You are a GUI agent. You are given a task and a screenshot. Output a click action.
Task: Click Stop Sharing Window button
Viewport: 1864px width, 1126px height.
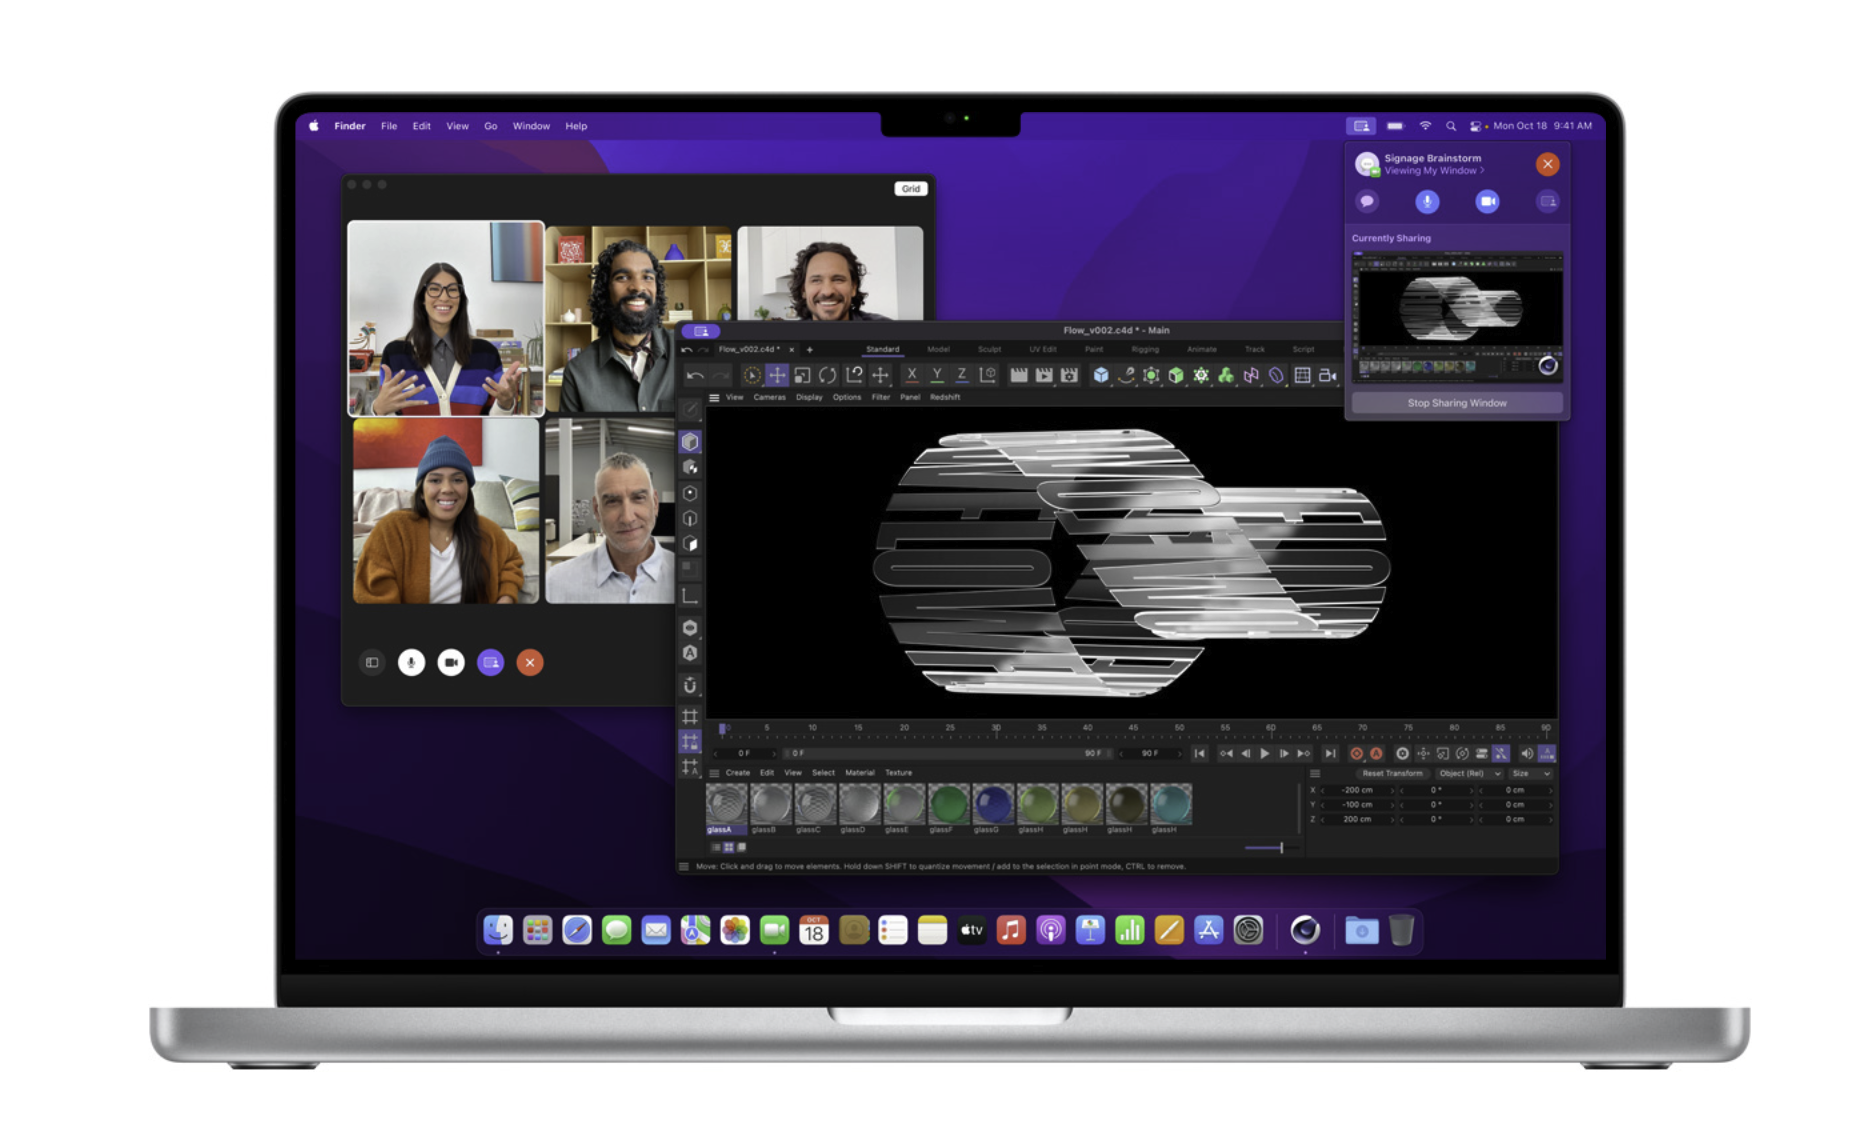click(x=1456, y=403)
